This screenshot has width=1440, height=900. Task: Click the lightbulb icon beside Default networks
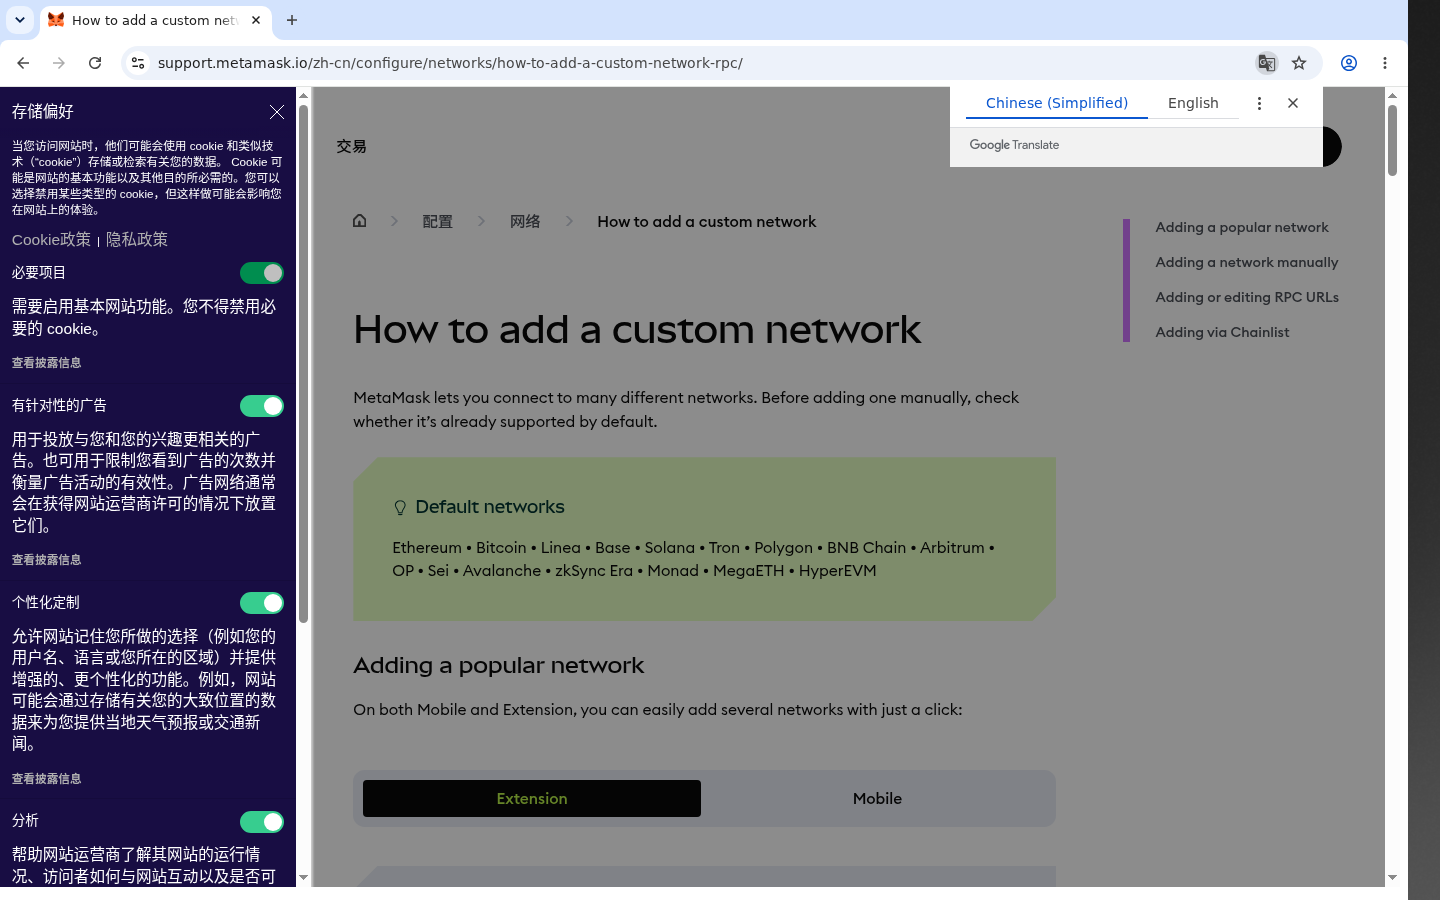click(x=400, y=508)
